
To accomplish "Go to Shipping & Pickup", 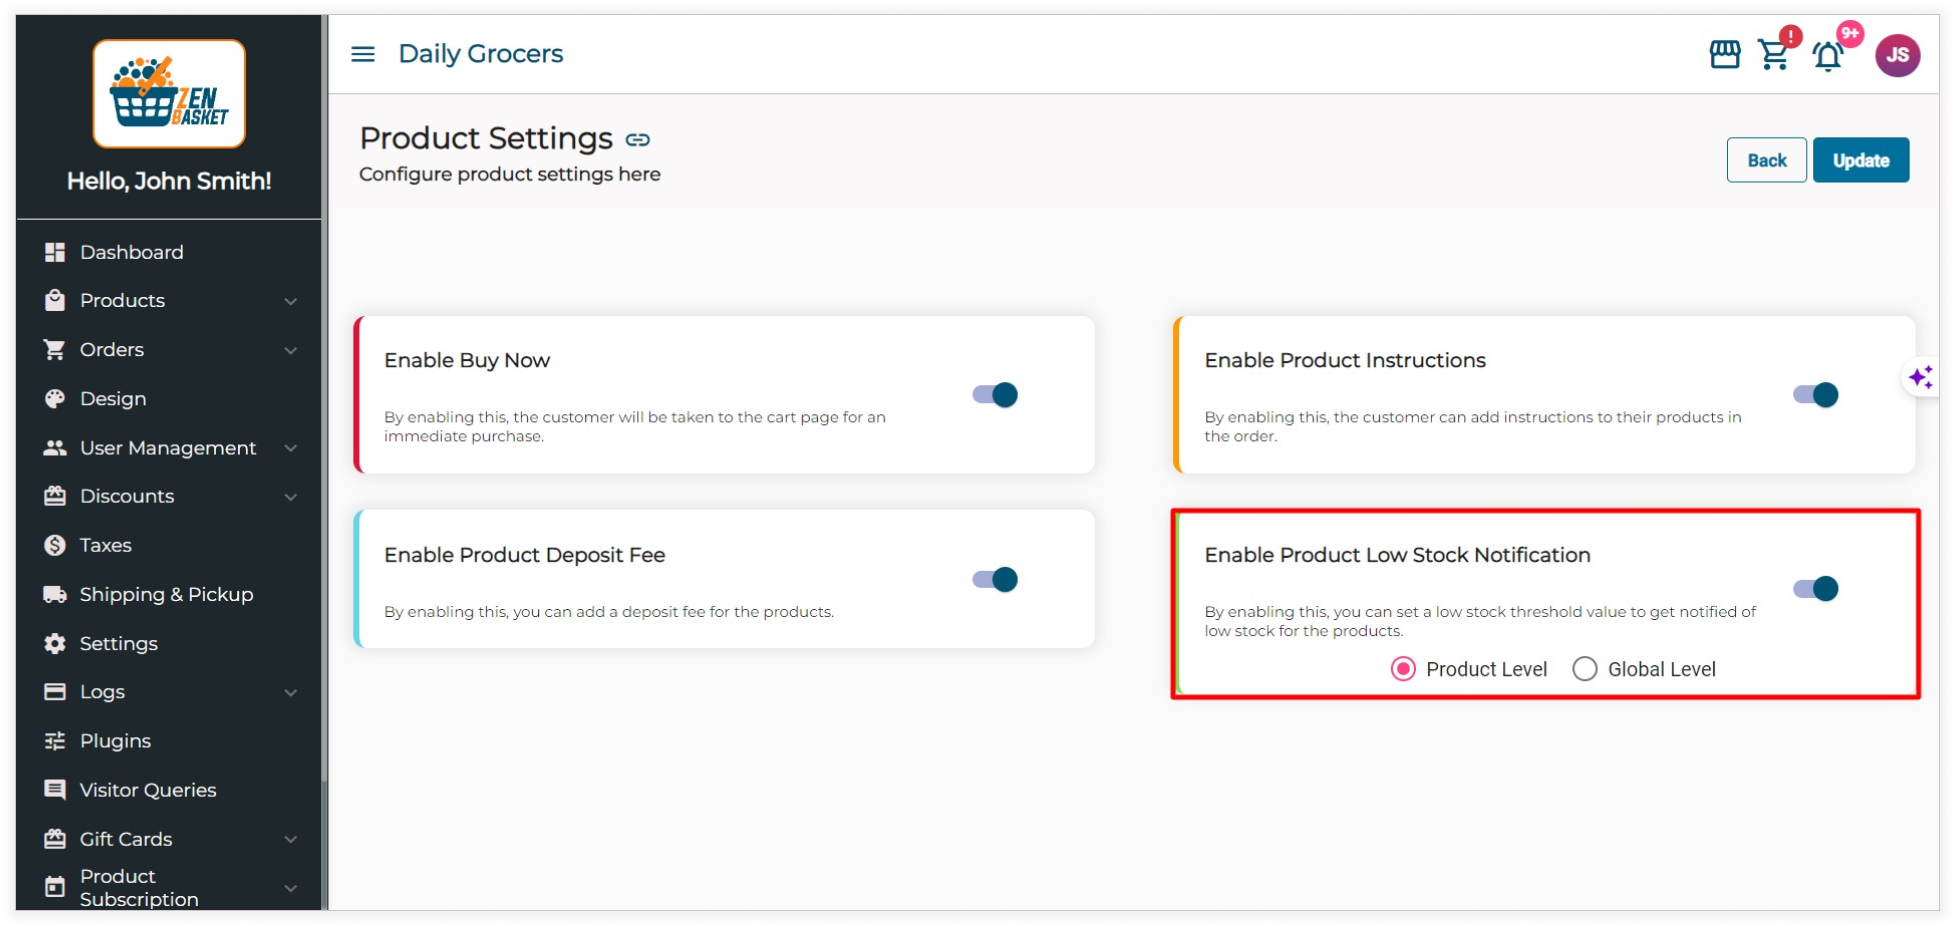I will tap(166, 594).
